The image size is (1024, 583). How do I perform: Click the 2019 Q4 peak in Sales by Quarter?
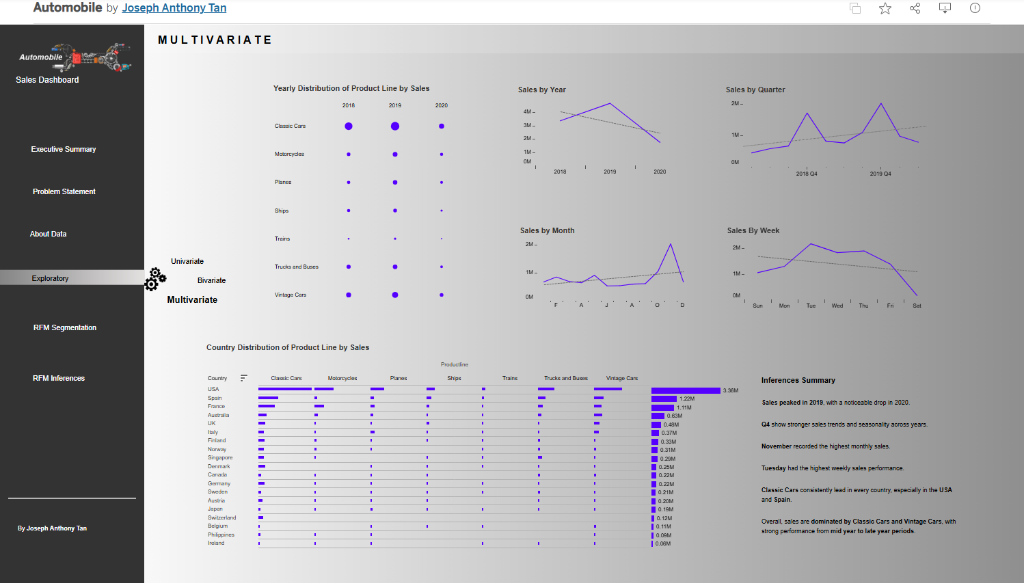(881, 103)
